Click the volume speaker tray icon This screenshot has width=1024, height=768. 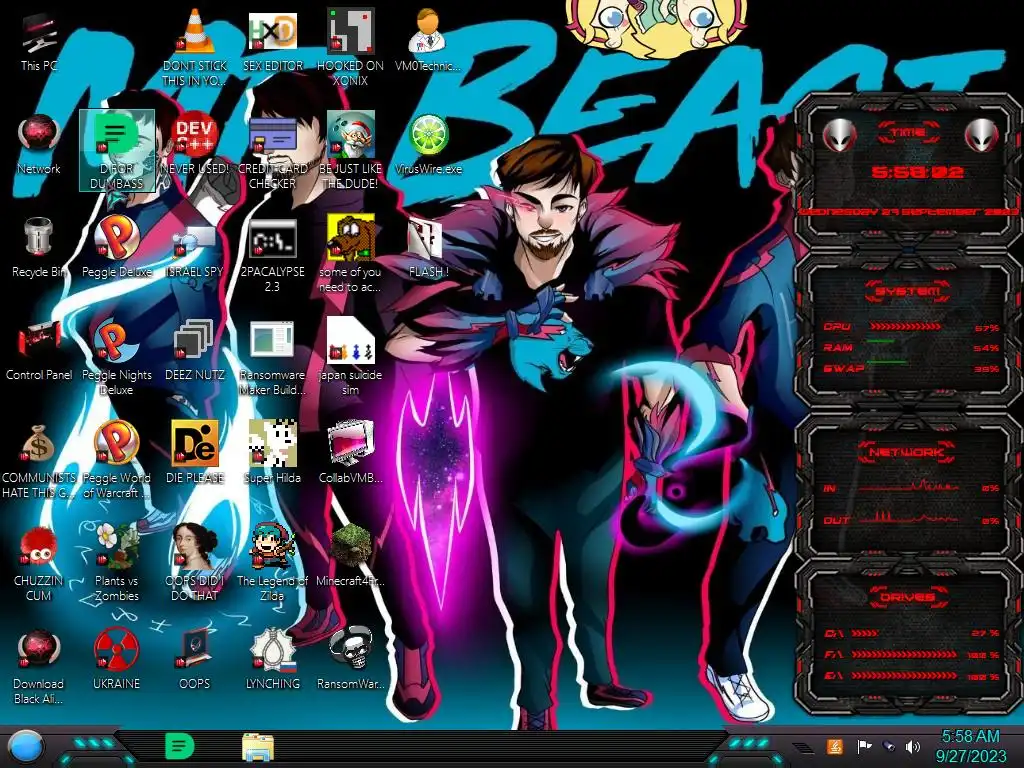point(912,746)
